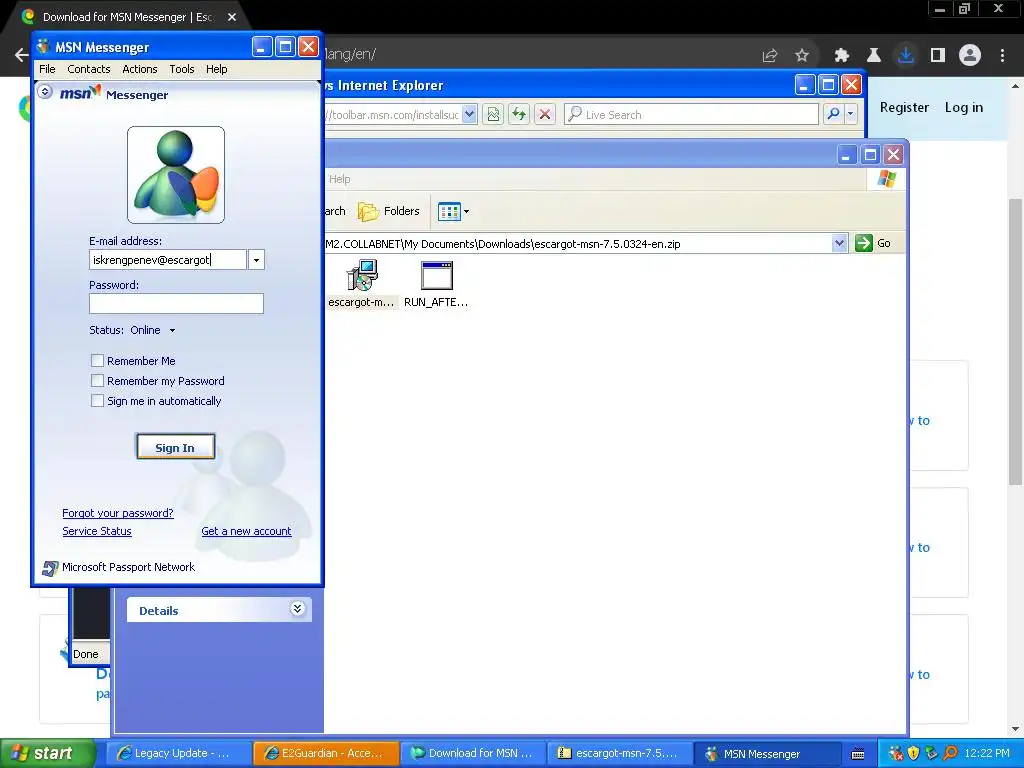The height and width of the screenshot is (768, 1024).
Task: Open the Tools menu in MSN Messenger
Action: click(x=182, y=69)
